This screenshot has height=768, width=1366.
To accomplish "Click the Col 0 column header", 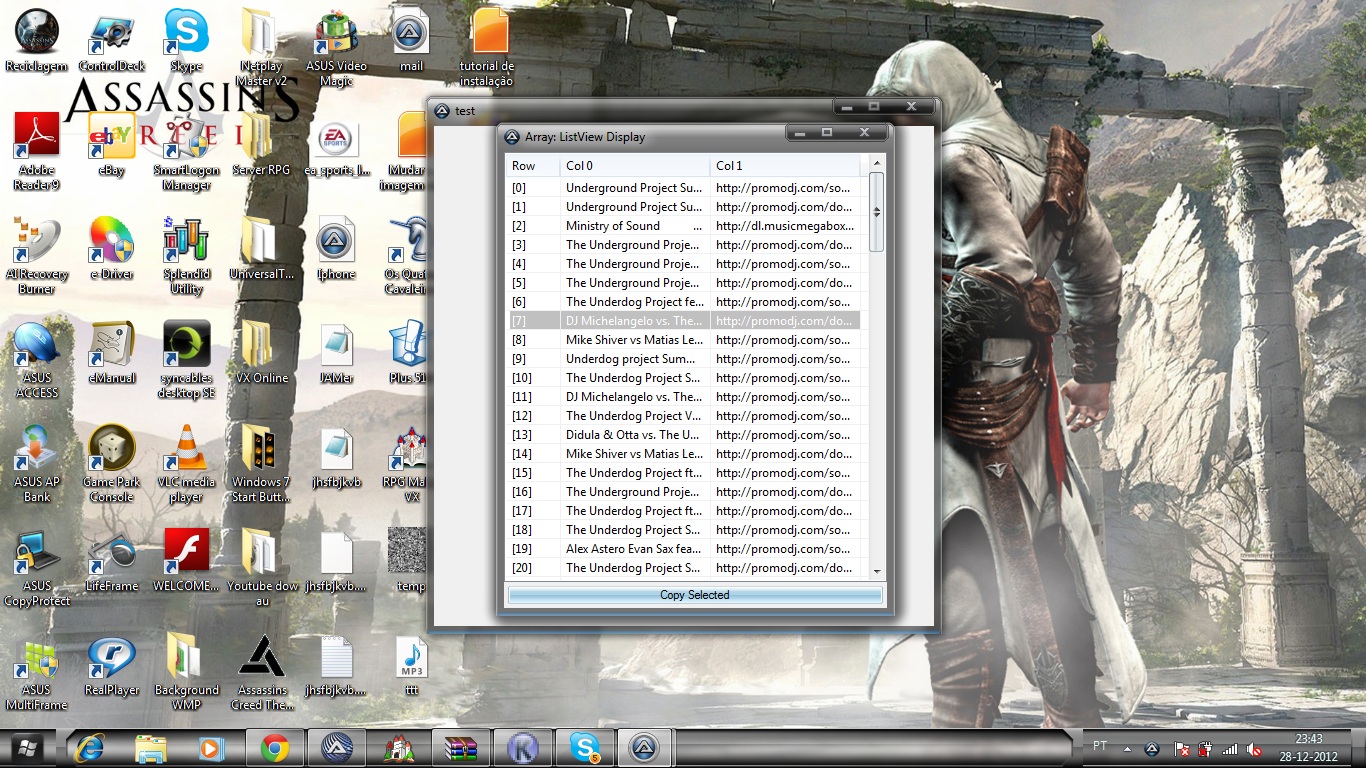I will coord(634,166).
